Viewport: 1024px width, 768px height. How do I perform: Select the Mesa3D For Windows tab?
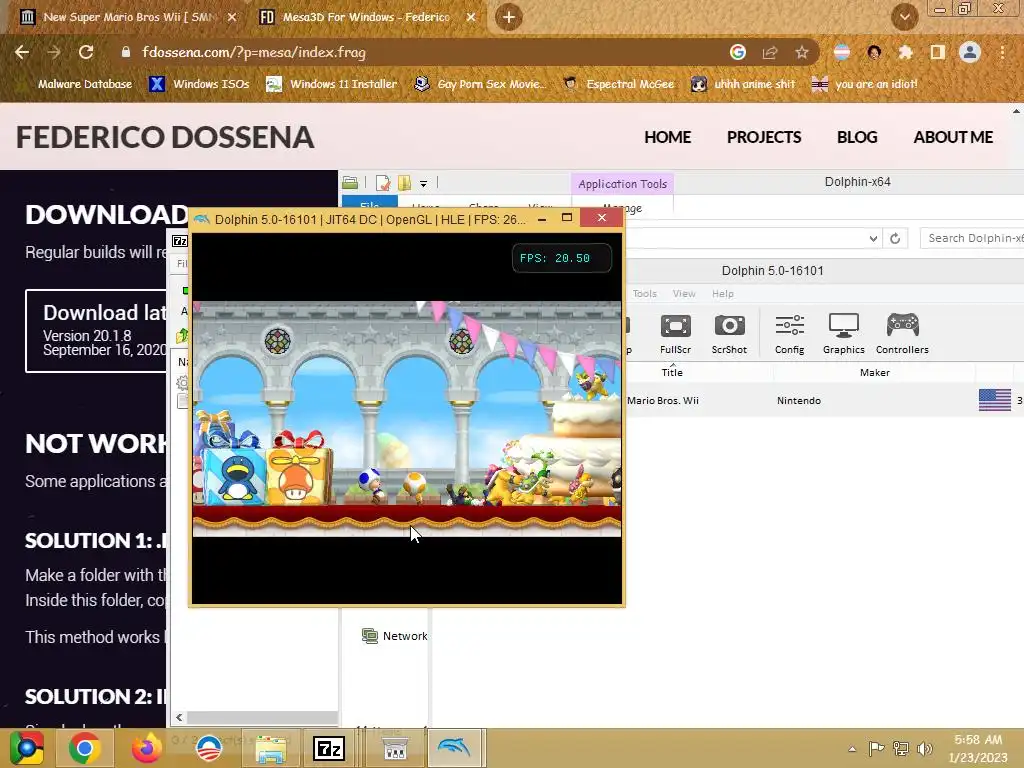coord(366,17)
